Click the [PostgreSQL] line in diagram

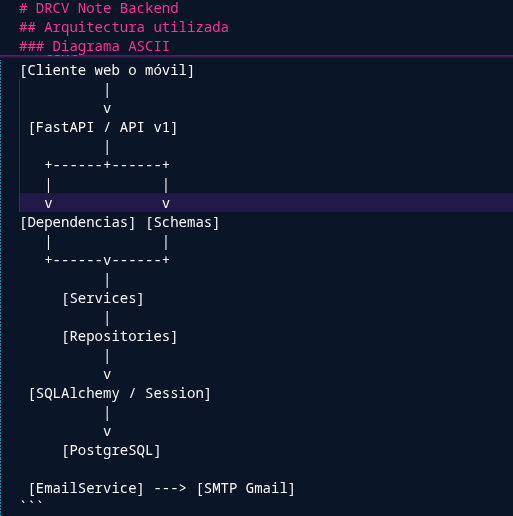tap(111, 450)
